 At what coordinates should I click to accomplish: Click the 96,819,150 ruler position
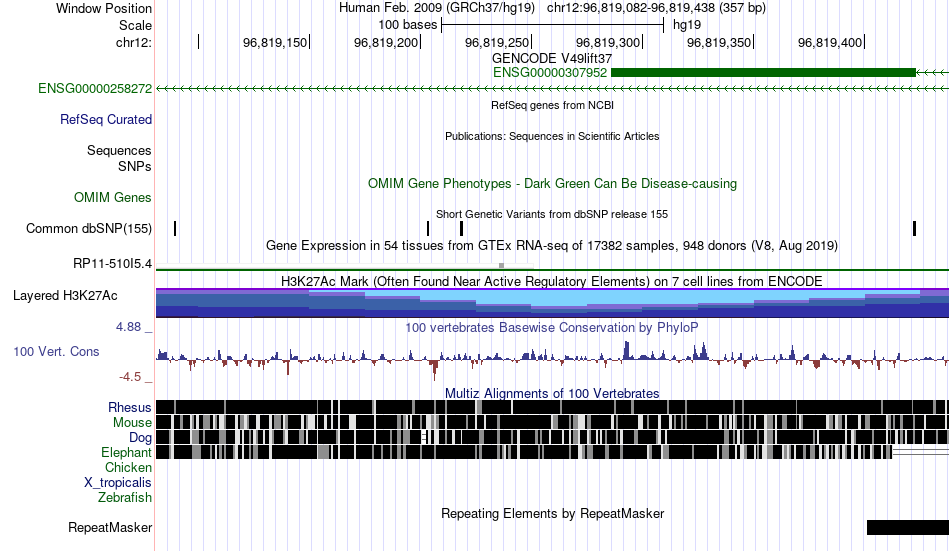point(275,42)
